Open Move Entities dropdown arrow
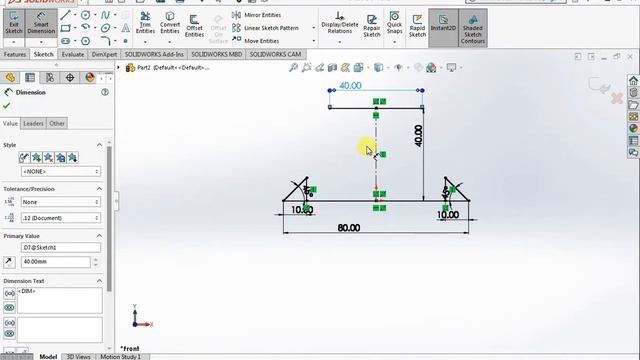This screenshot has width=640, height=360. coord(313,41)
